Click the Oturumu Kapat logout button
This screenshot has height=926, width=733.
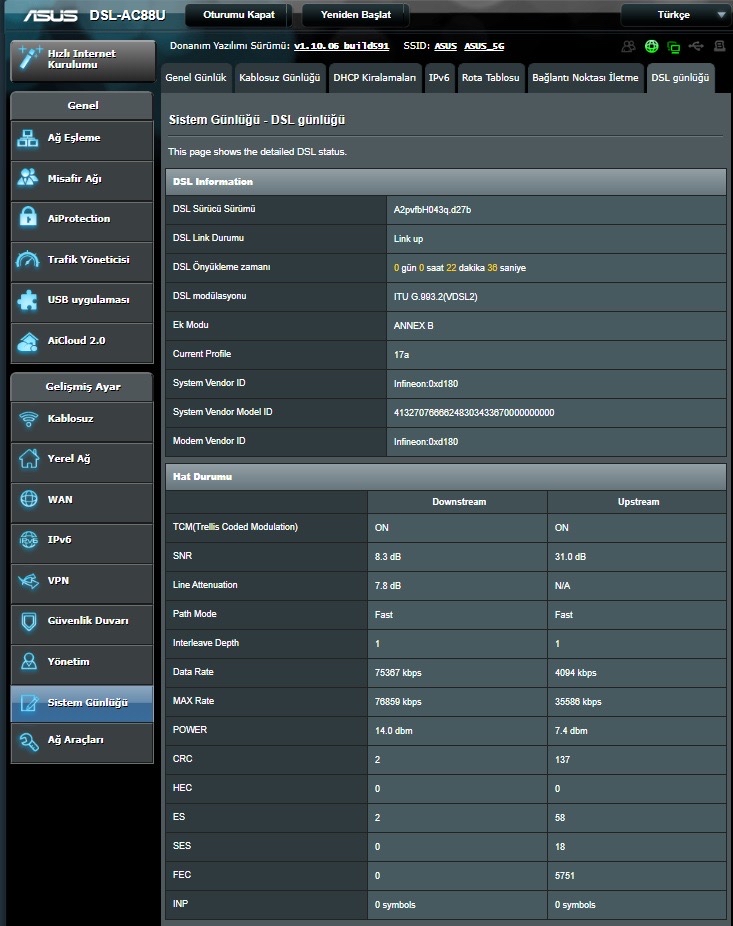239,15
